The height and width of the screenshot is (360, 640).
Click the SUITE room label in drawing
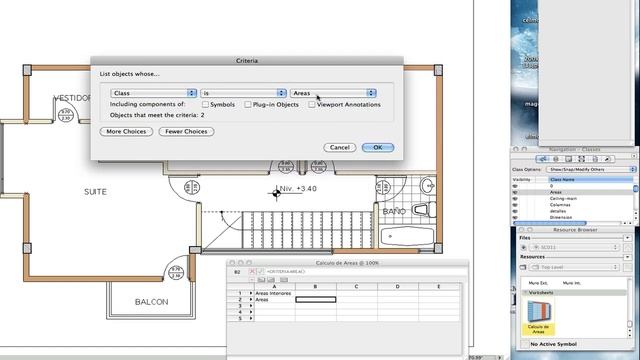(x=95, y=192)
